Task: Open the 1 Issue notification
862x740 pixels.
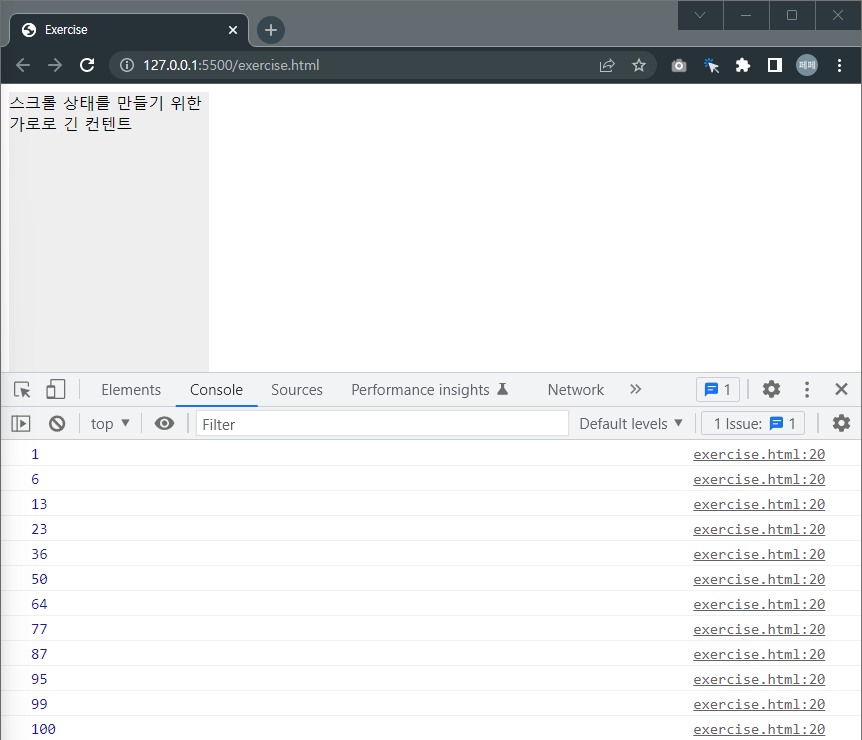Action: pos(752,423)
